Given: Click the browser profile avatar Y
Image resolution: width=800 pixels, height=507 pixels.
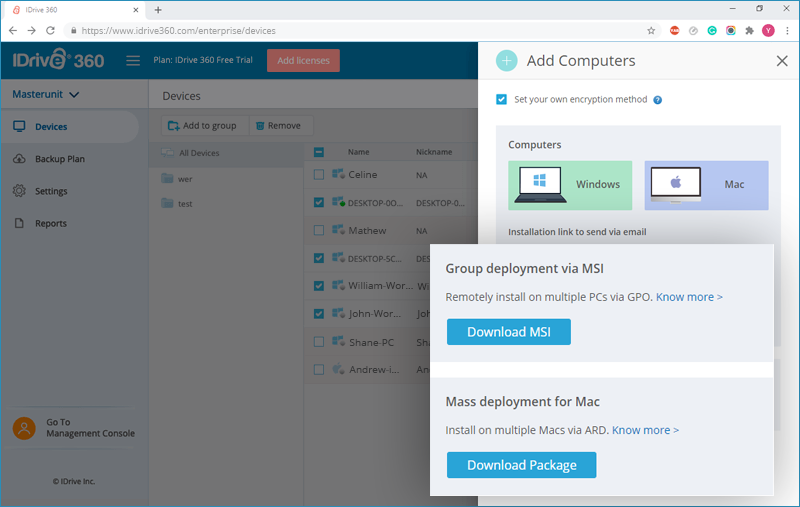Looking at the screenshot, I should coord(768,31).
